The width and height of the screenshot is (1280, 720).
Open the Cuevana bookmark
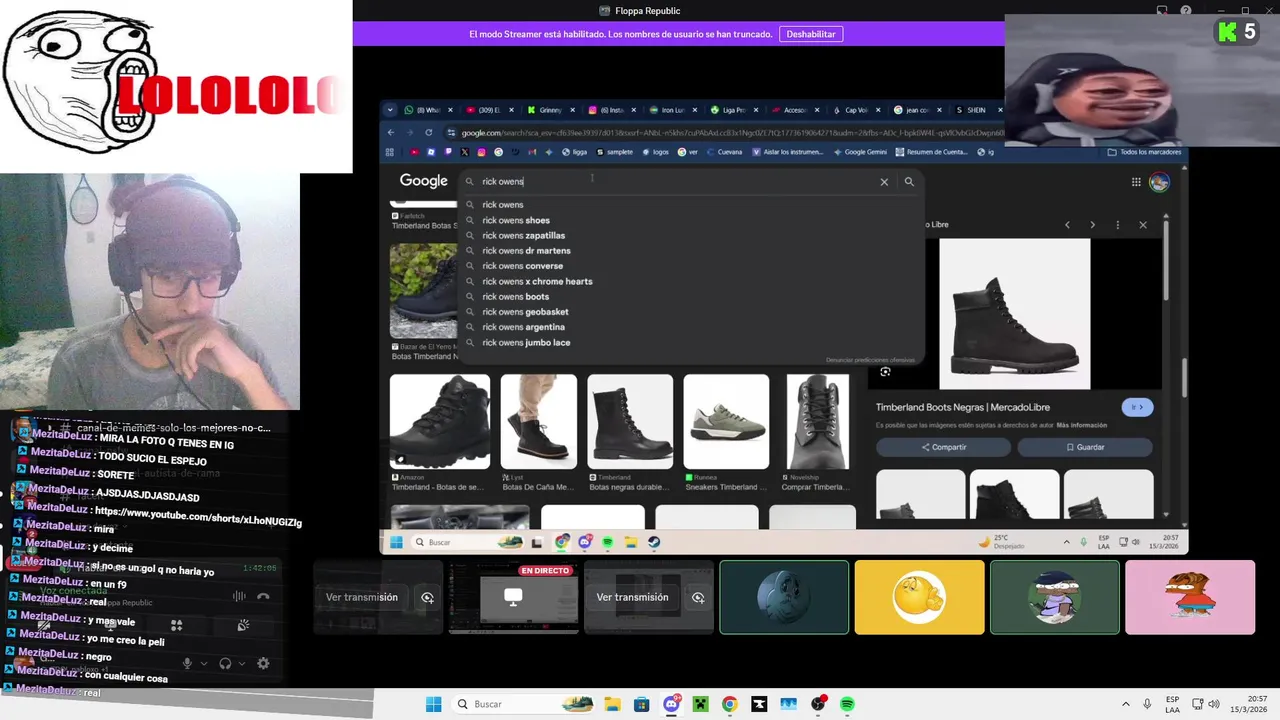pos(723,152)
